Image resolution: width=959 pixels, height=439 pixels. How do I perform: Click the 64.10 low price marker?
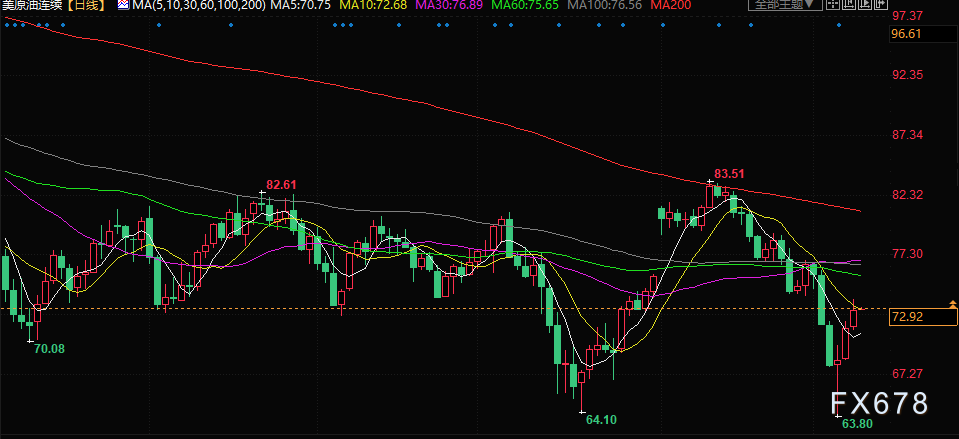pyautogui.click(x=602, y=419)
